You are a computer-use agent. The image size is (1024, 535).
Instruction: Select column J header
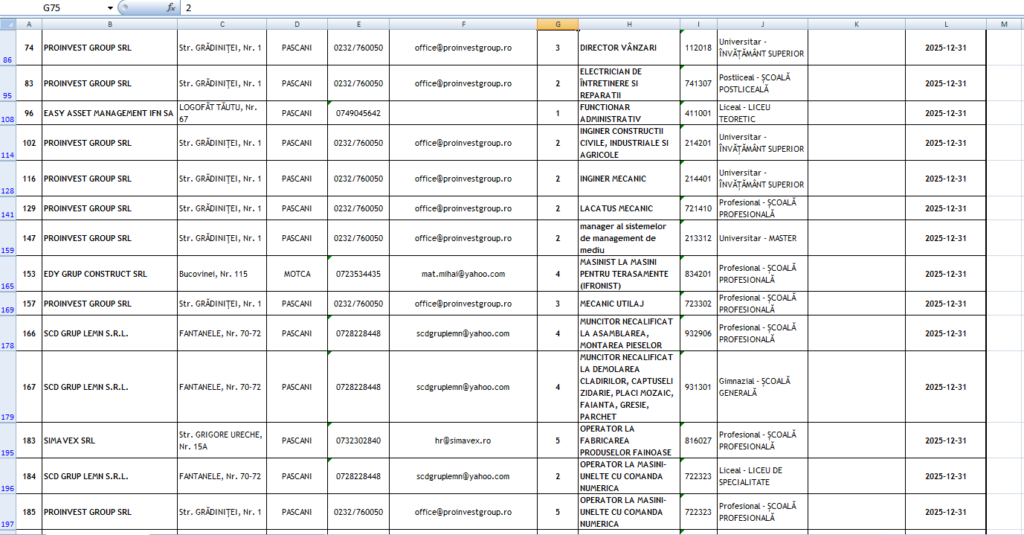pos(762,23)
